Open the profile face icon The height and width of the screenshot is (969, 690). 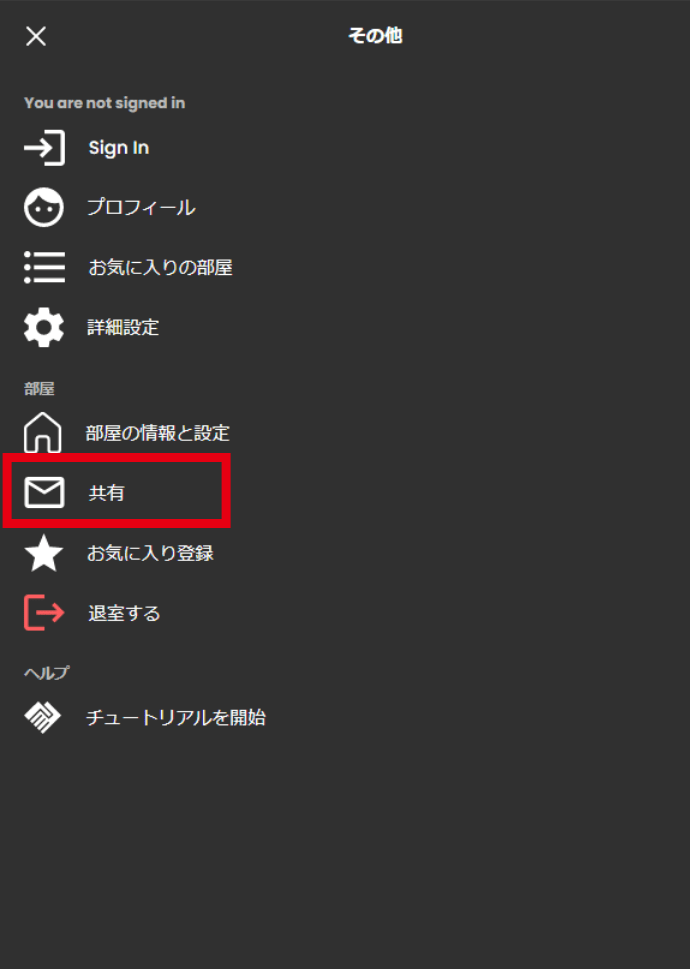44,207
